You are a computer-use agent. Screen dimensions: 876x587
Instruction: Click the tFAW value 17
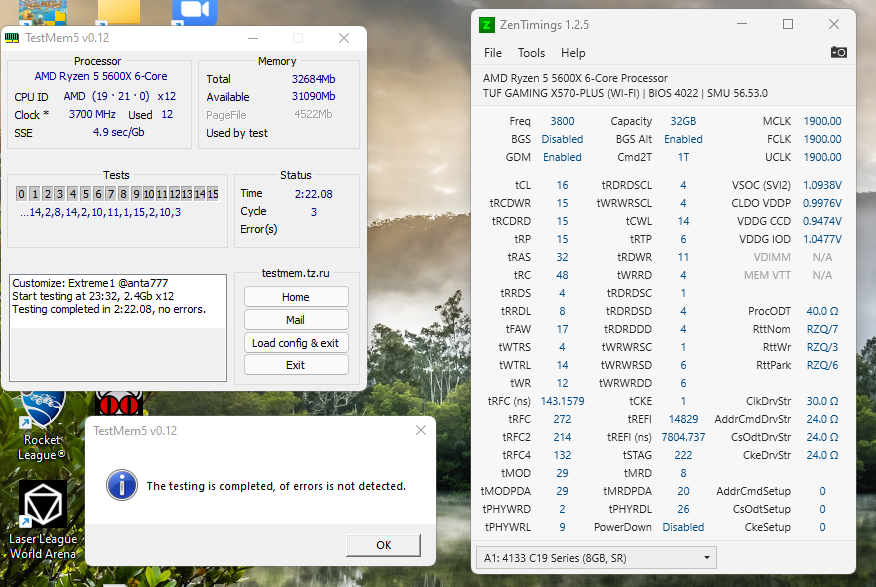pyautogui.click(x=562, y=329)
